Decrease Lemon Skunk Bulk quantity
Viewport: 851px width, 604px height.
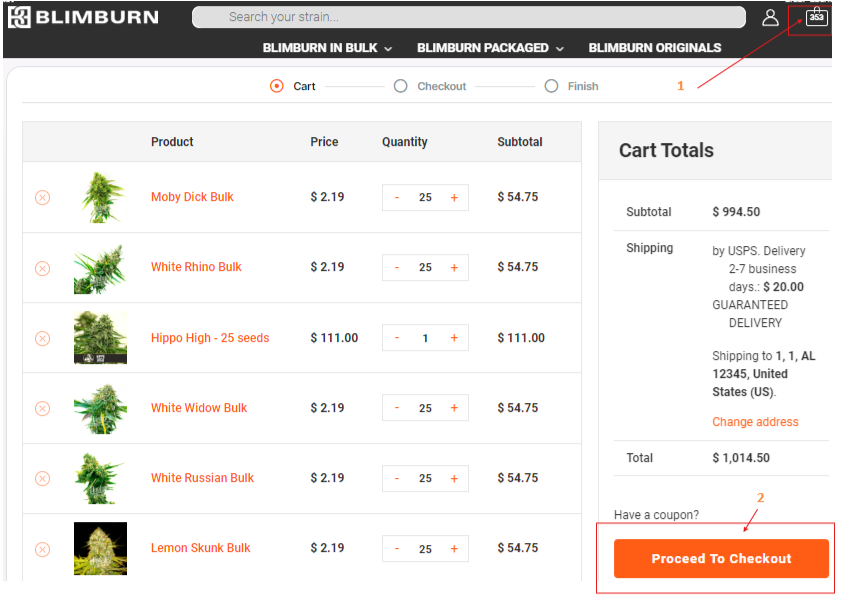[397, 549]
